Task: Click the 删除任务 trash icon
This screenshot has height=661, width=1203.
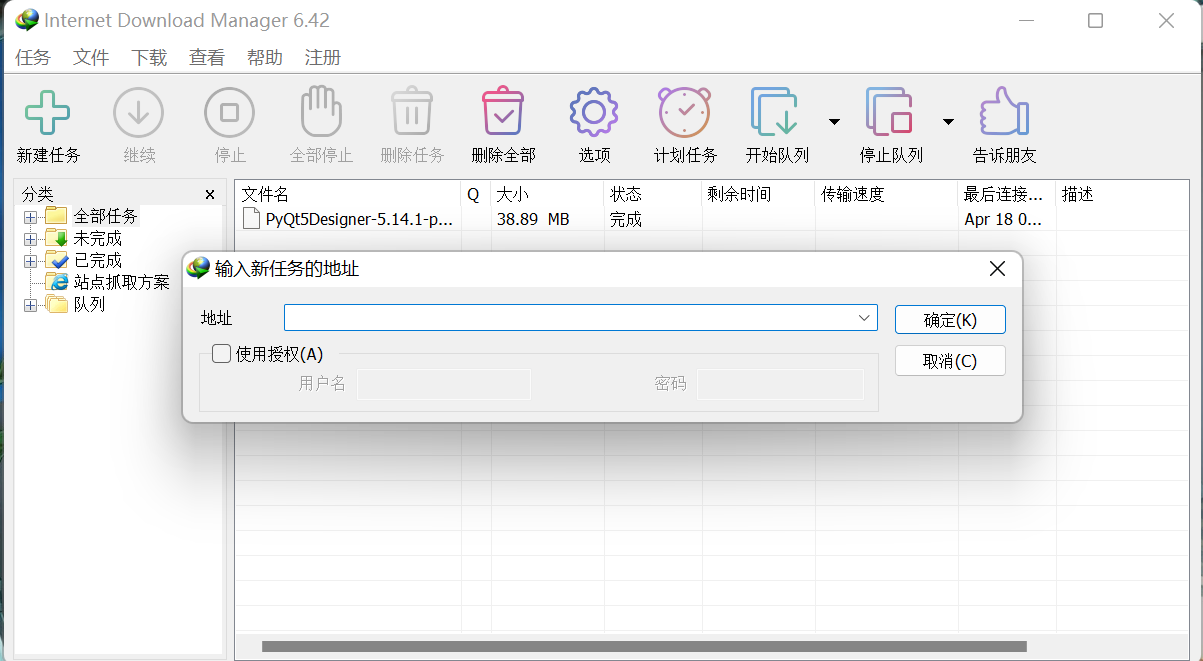Action: (412, 111)
